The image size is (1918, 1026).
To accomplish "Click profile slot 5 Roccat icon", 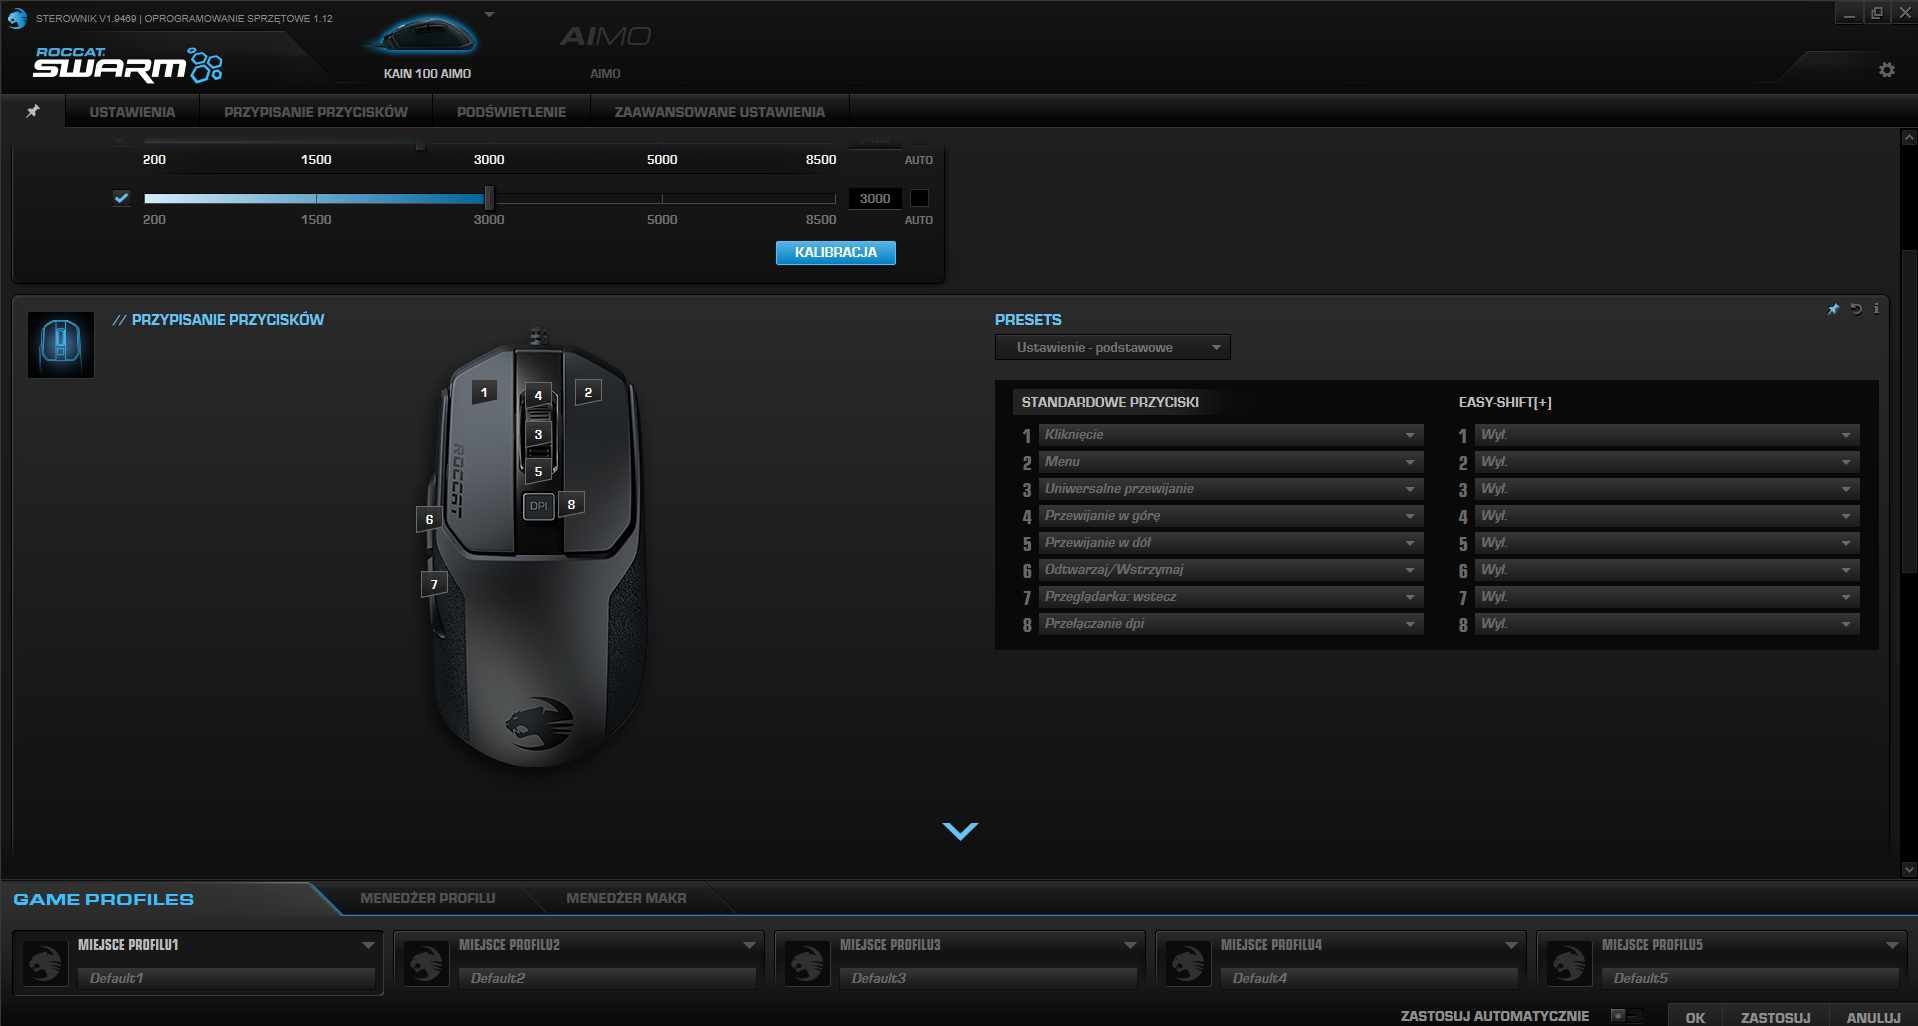I will 1569,964.
